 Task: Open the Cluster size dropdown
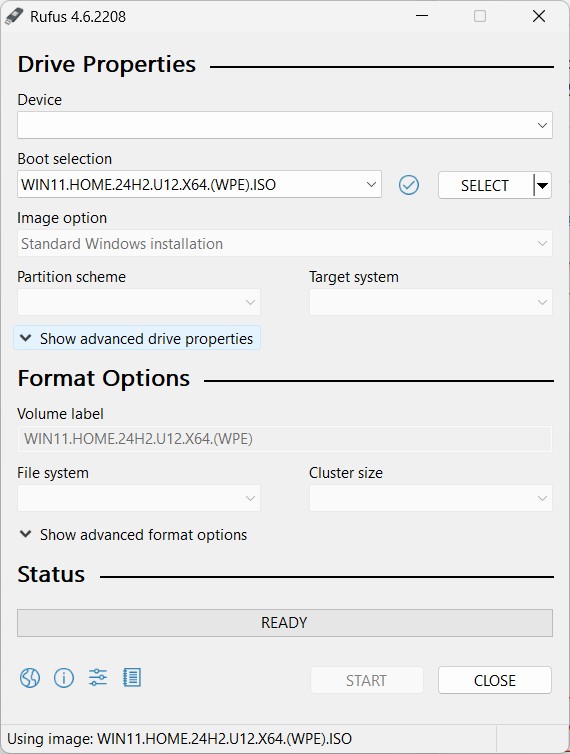click(x=431, y=498)
